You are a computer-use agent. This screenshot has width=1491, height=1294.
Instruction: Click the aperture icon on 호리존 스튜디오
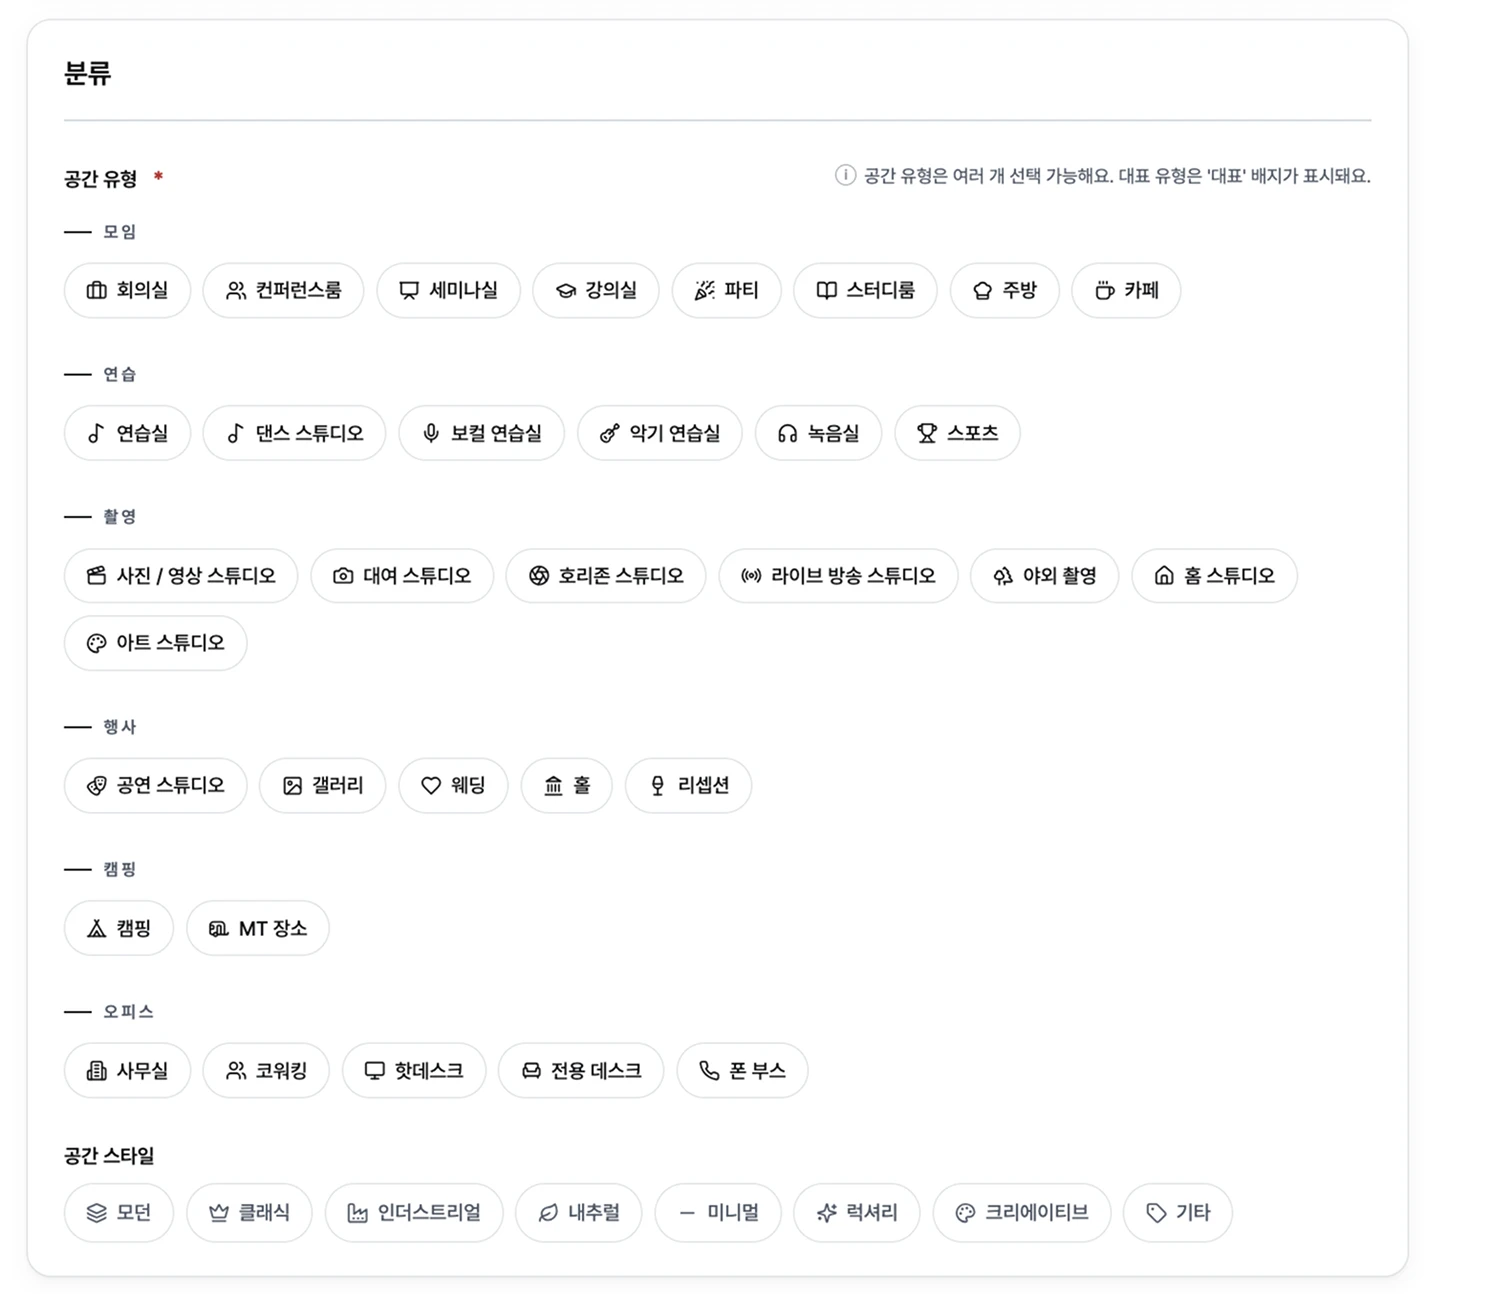[x=539, y=576]
